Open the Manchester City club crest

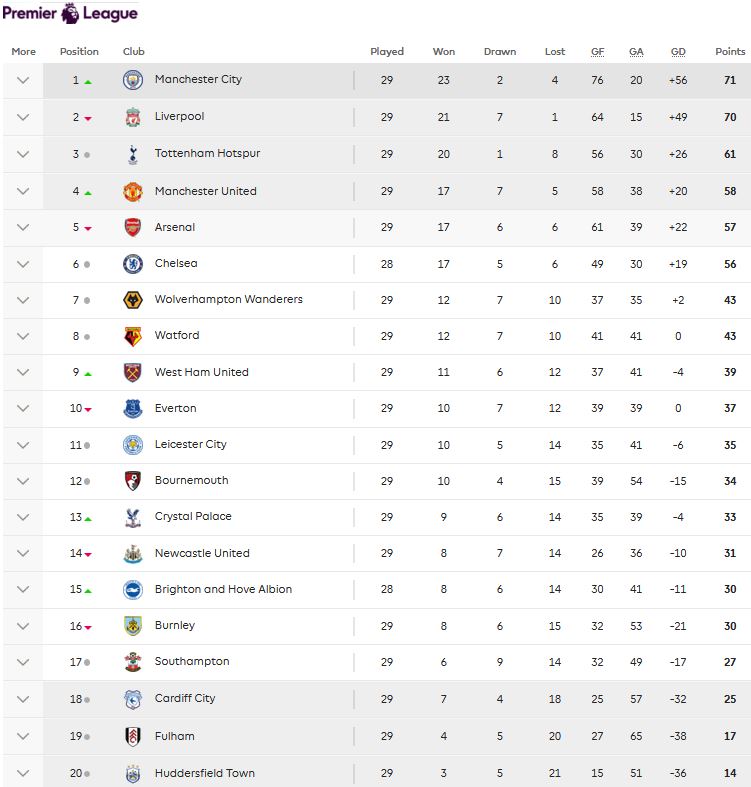[x=133, y=80]
